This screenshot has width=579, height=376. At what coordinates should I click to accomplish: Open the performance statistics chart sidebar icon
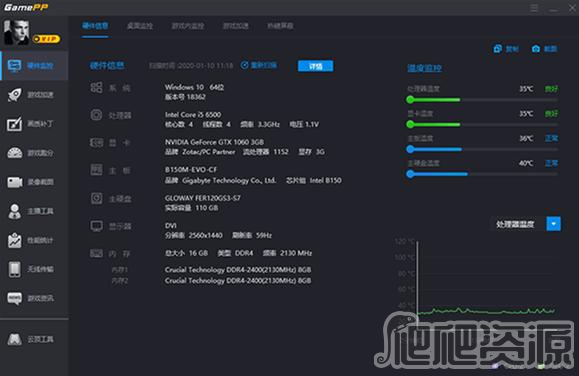click(14, 240)
